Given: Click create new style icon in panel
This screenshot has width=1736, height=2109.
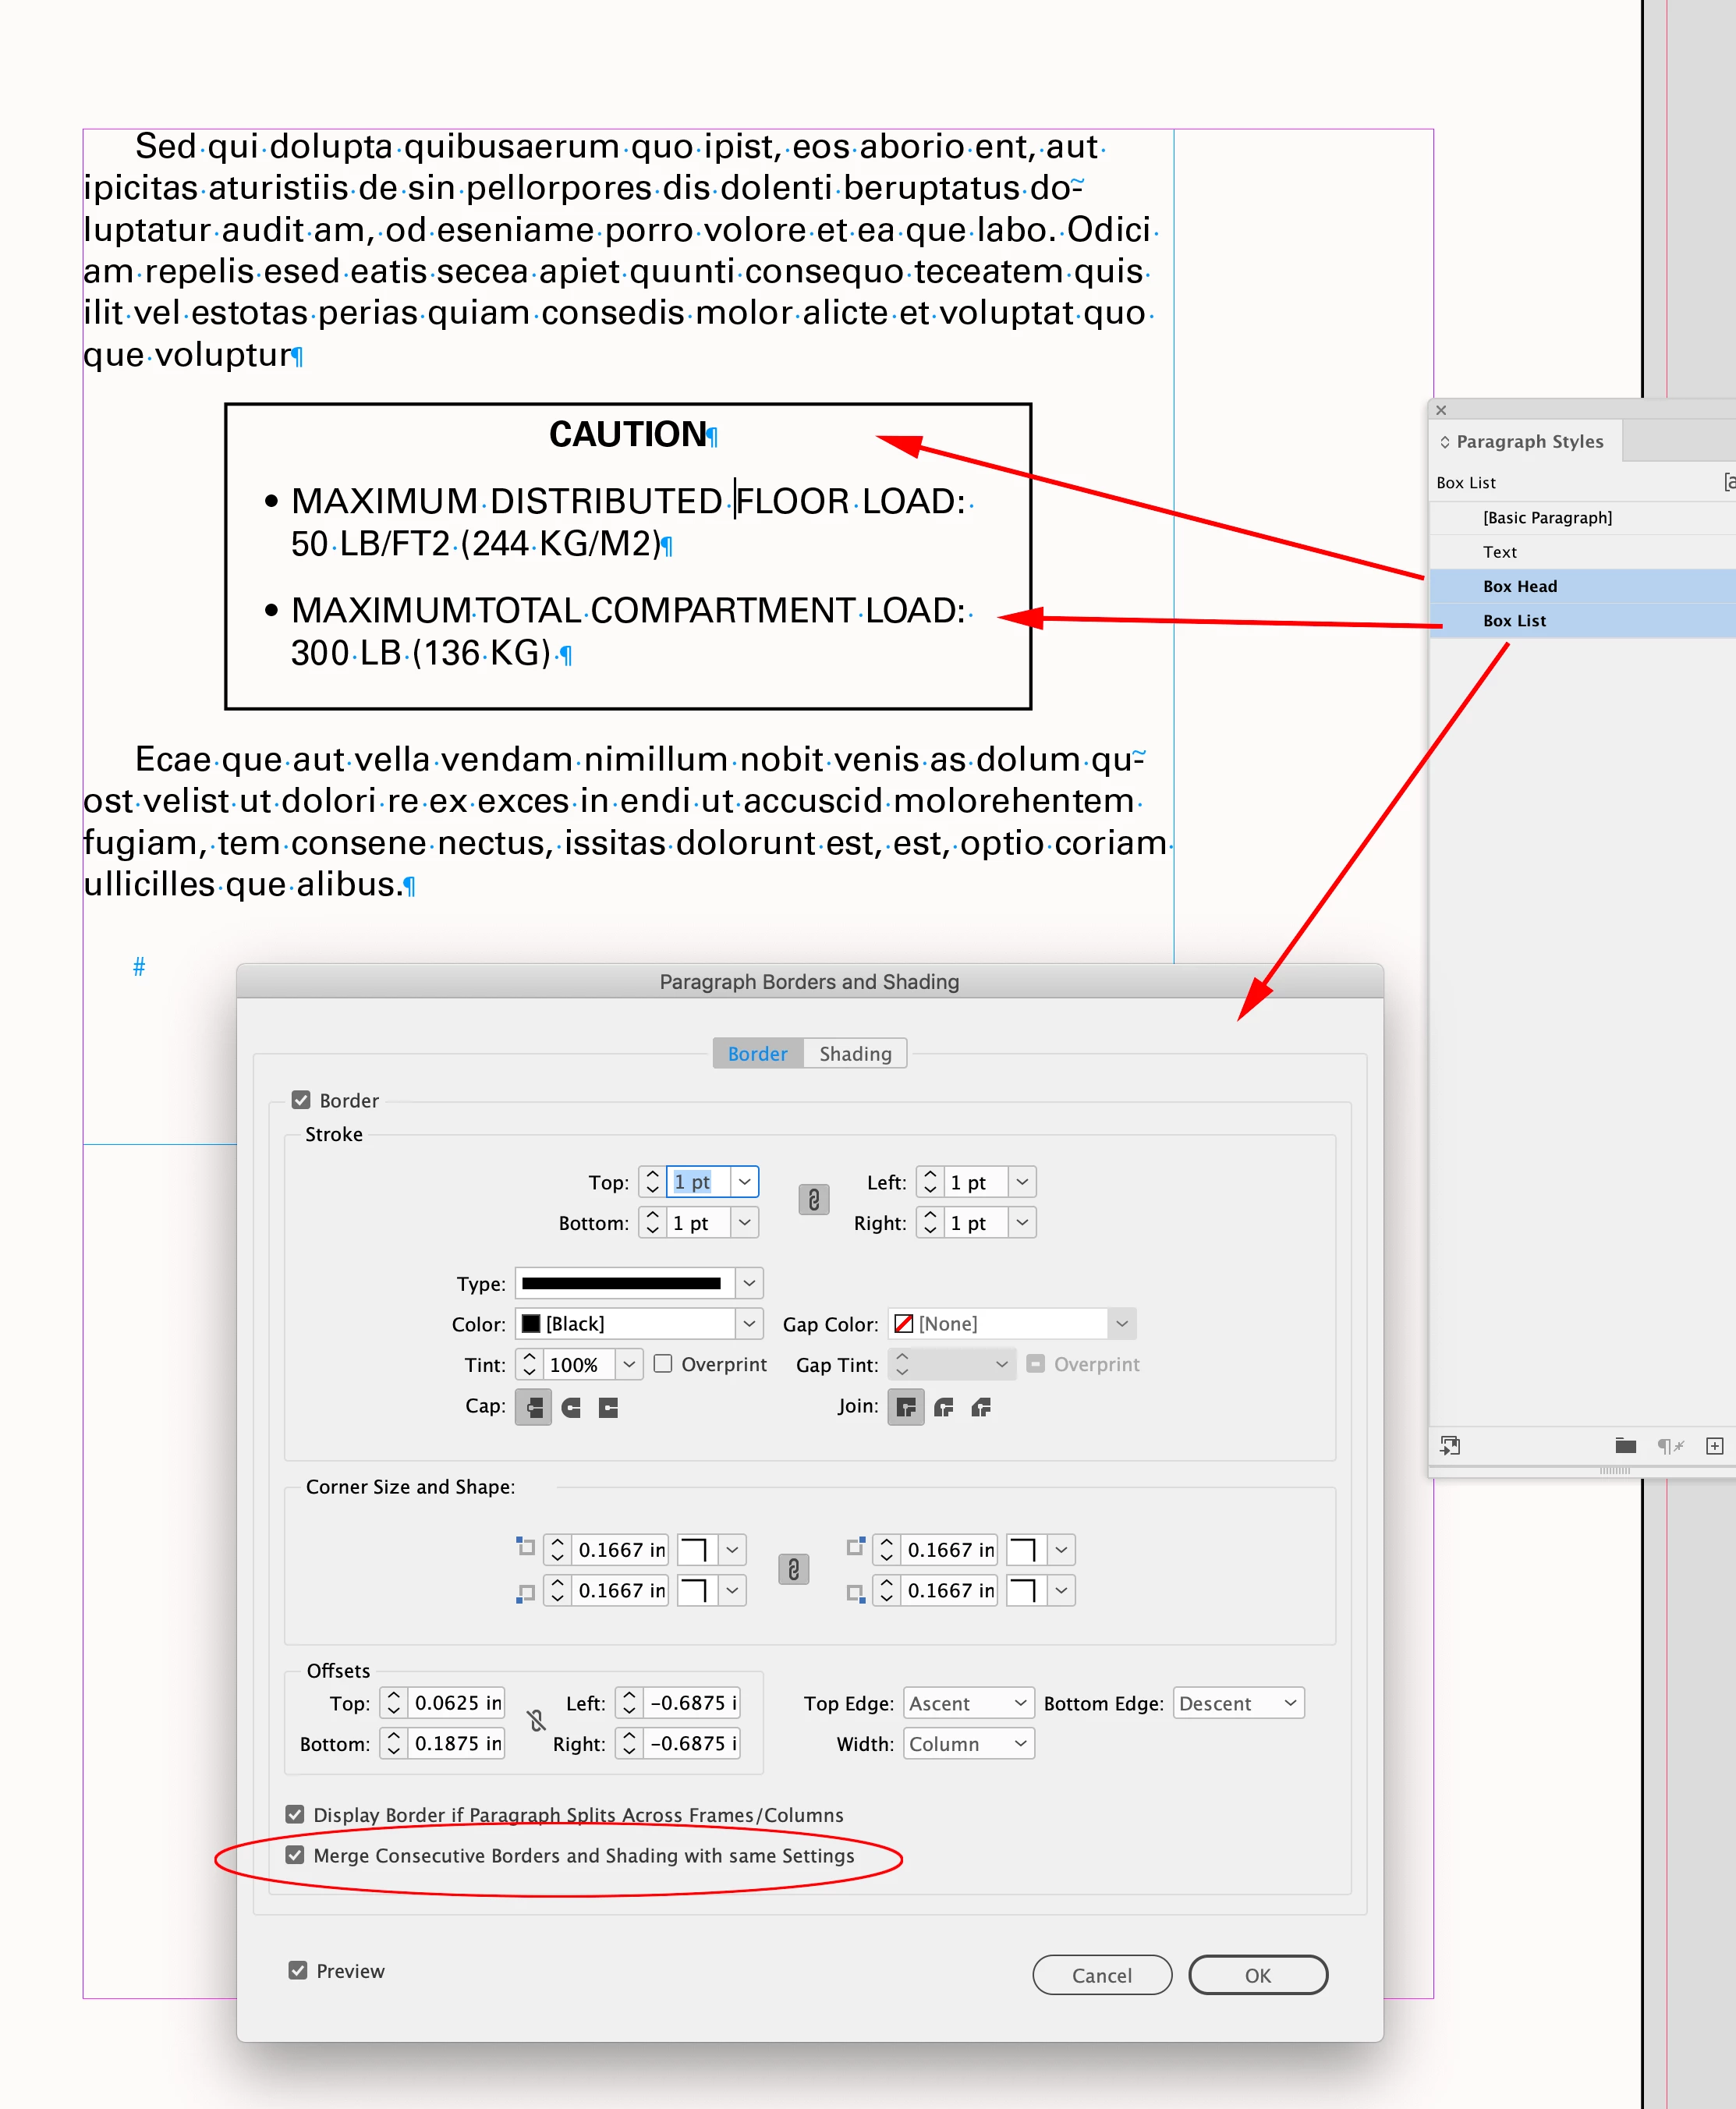Looking at the screenshot, I should coord(1714,1446).
